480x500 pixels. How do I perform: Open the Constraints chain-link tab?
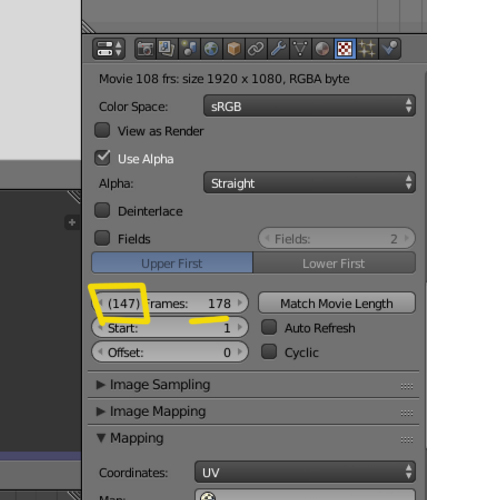coord(256,49)
